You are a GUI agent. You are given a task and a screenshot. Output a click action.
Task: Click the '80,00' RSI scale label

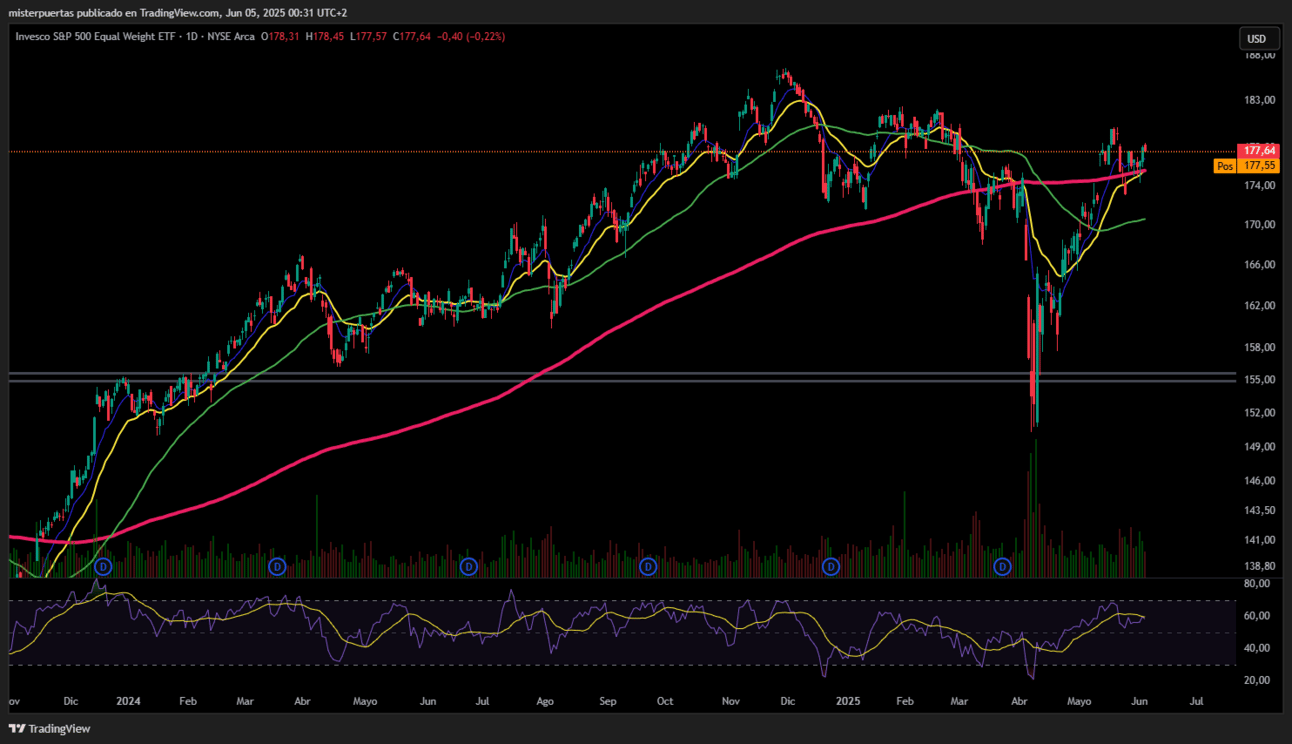(1257, 583)
